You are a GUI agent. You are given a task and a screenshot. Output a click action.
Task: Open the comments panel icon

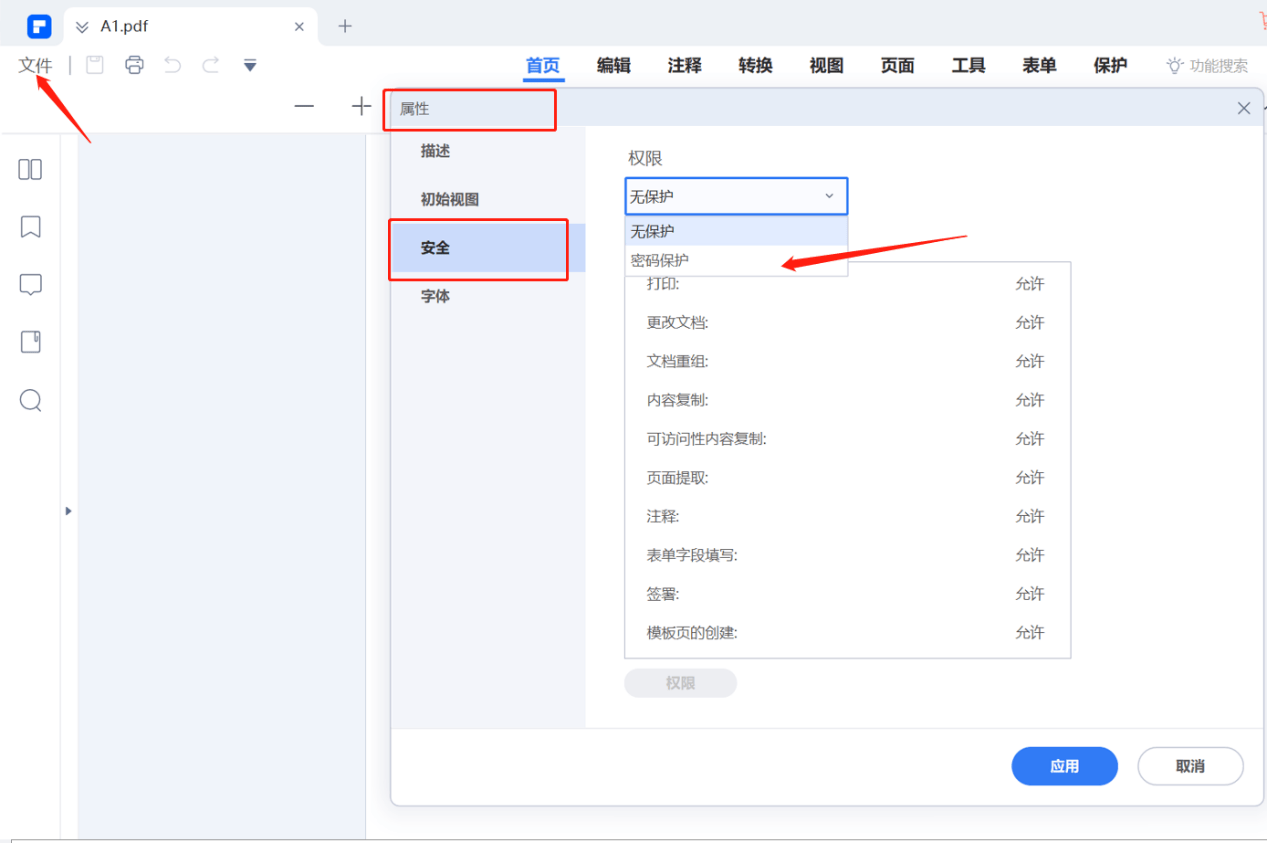[x=31, y=285]
